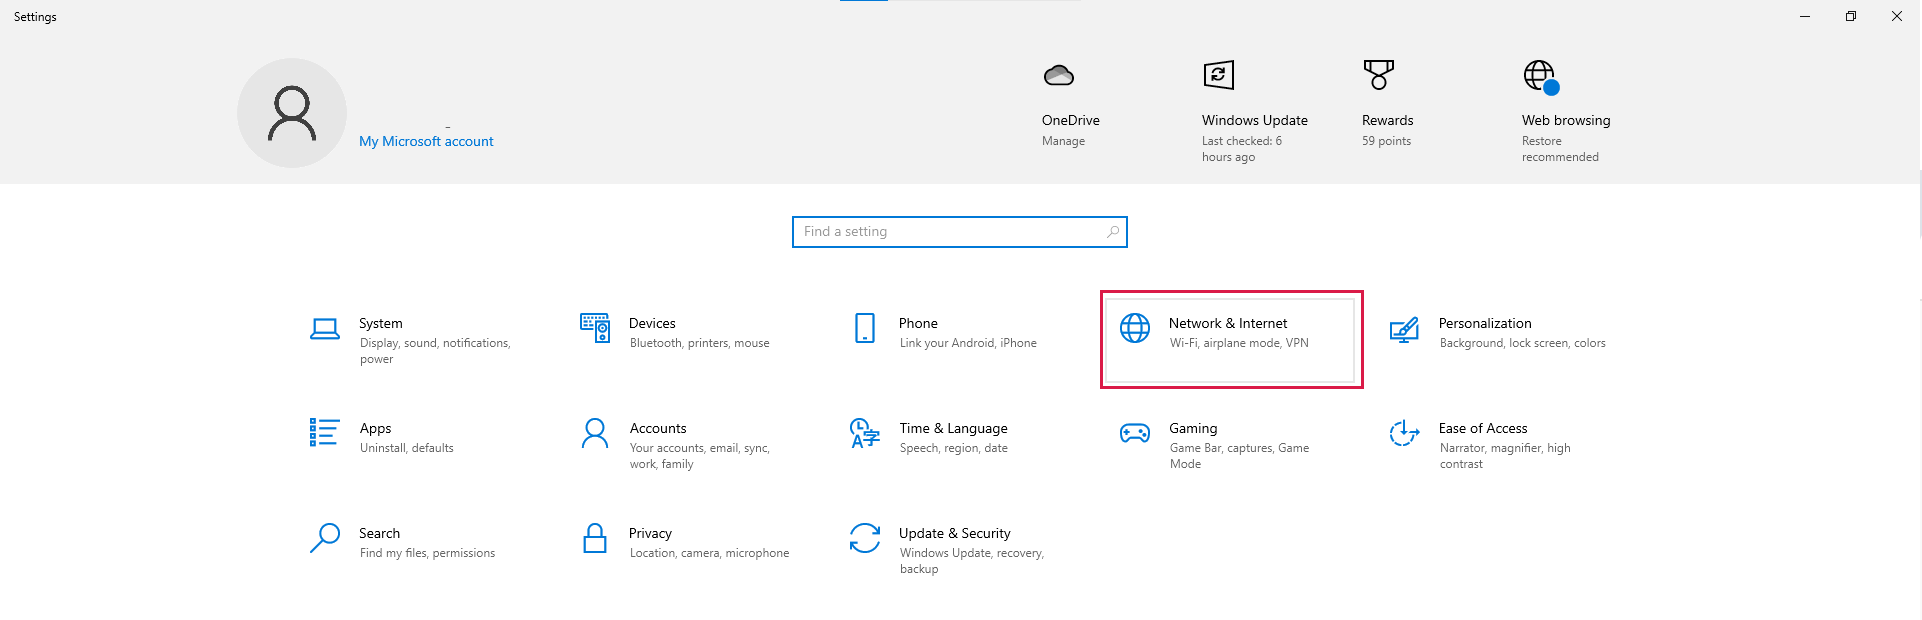1922x620 pixels.
Task: Click inside the Find a setting field
Action: pyautogui.click(x=960, y=232)
